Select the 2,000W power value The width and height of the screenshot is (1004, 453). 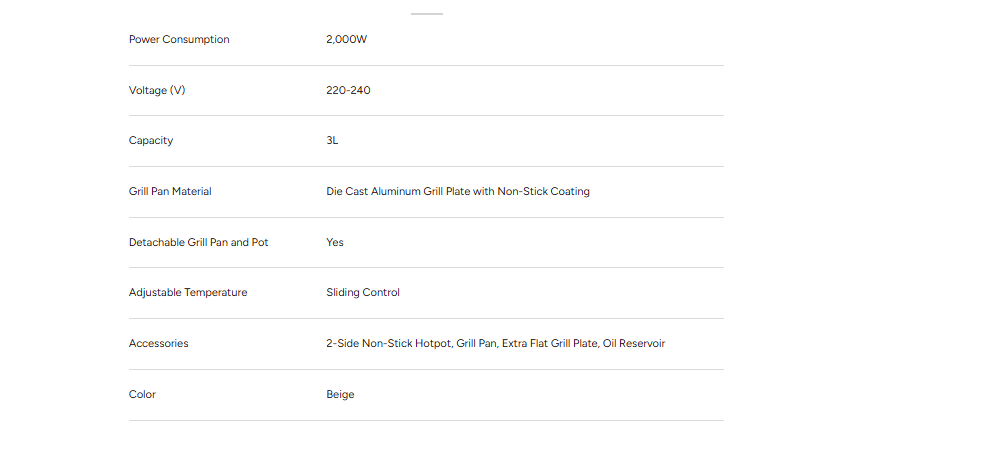coord(346,39)
